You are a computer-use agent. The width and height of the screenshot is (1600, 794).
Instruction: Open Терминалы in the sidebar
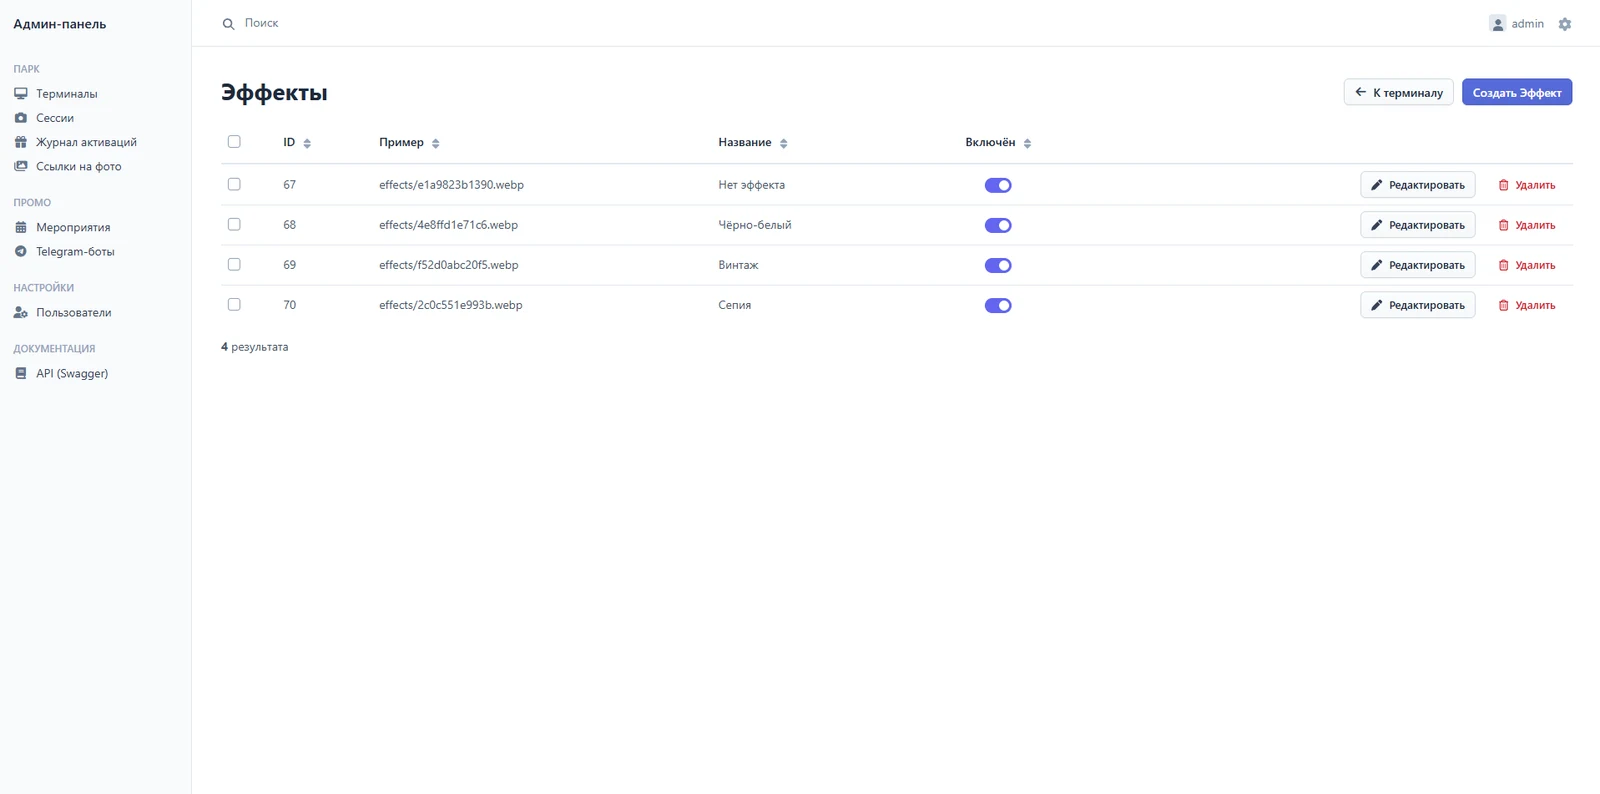point(67,94)
